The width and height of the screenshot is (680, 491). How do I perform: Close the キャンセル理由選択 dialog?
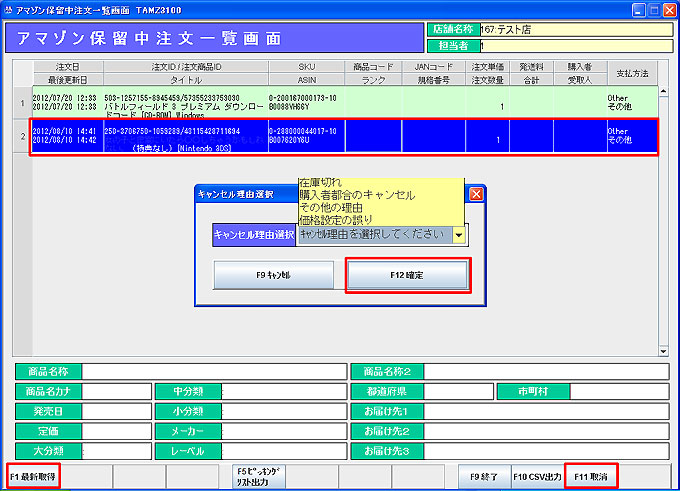click(476, 194)
